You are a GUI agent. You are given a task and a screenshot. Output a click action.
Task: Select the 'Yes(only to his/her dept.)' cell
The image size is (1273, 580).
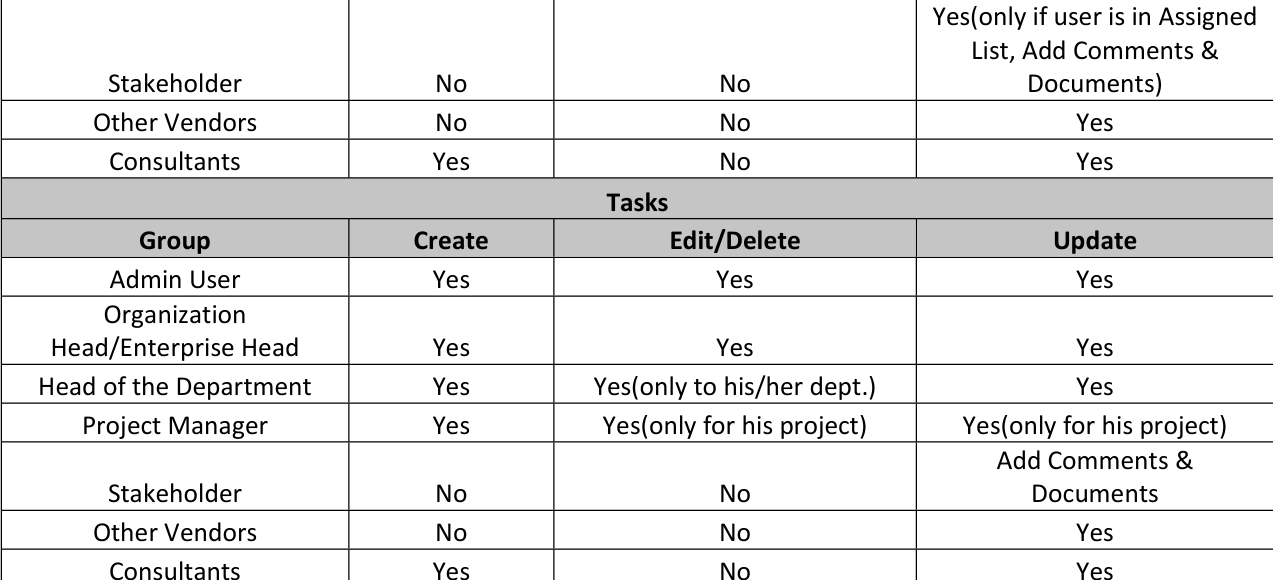[734, 387]
